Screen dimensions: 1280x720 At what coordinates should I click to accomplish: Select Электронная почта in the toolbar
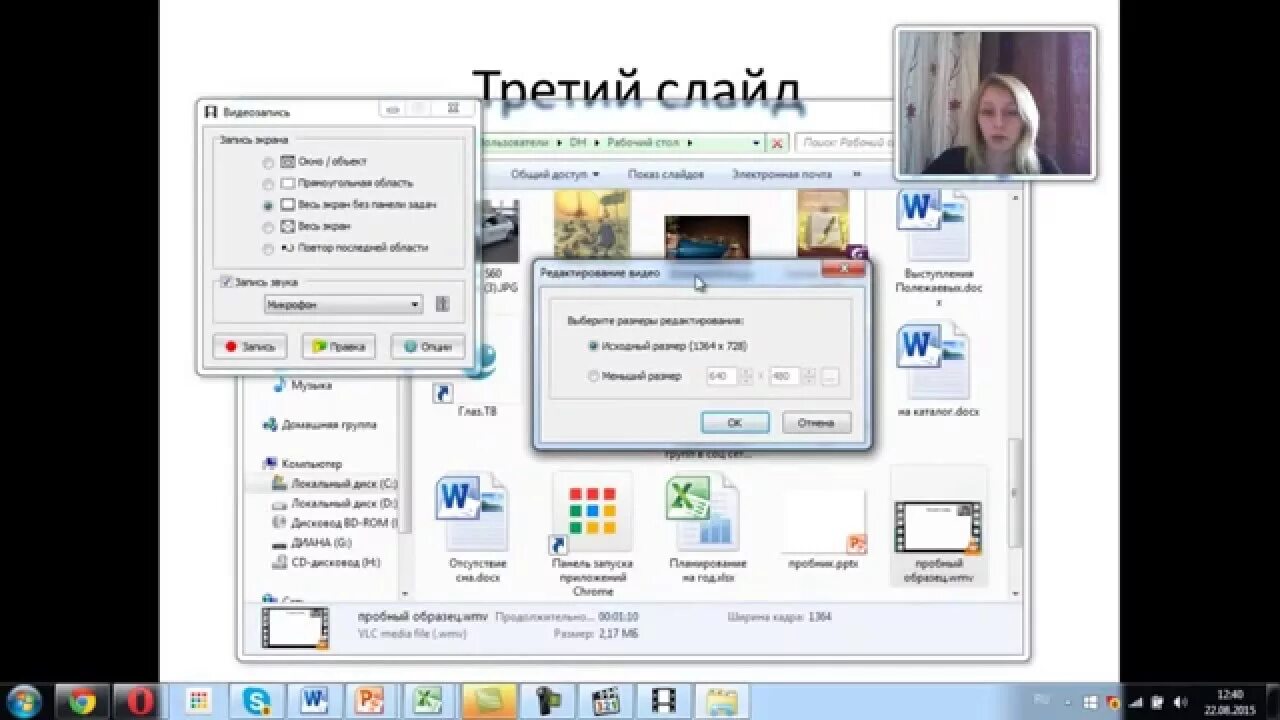(x=781, y=174)
